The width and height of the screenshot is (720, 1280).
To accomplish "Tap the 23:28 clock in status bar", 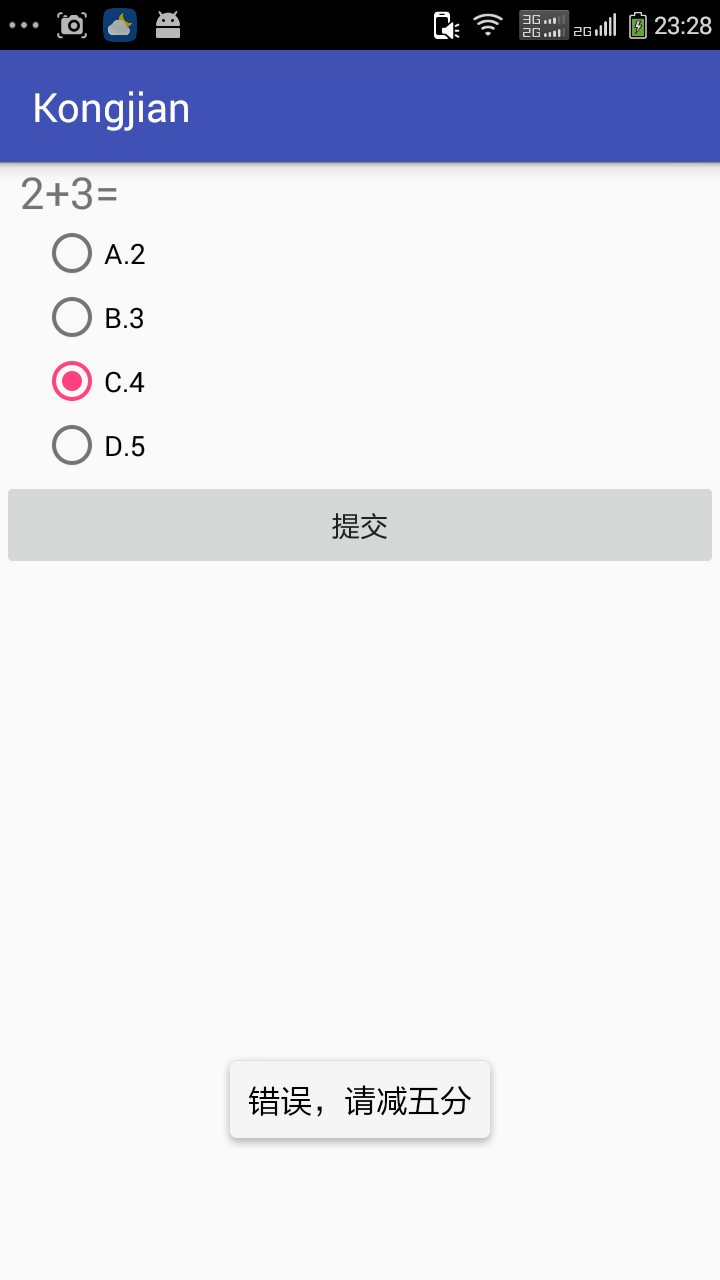I will click(683, 25).
